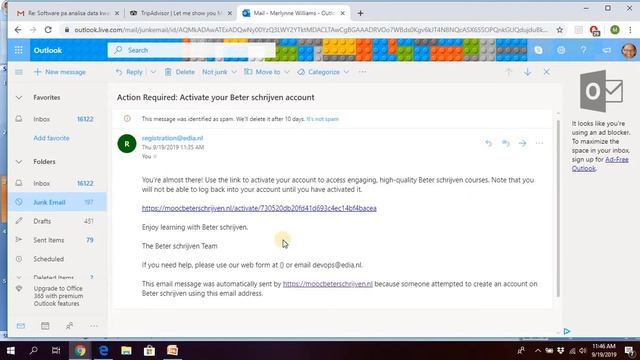Reply all using message header icon
The width and height of the screenshot is (640, 360).
point(505,143)
